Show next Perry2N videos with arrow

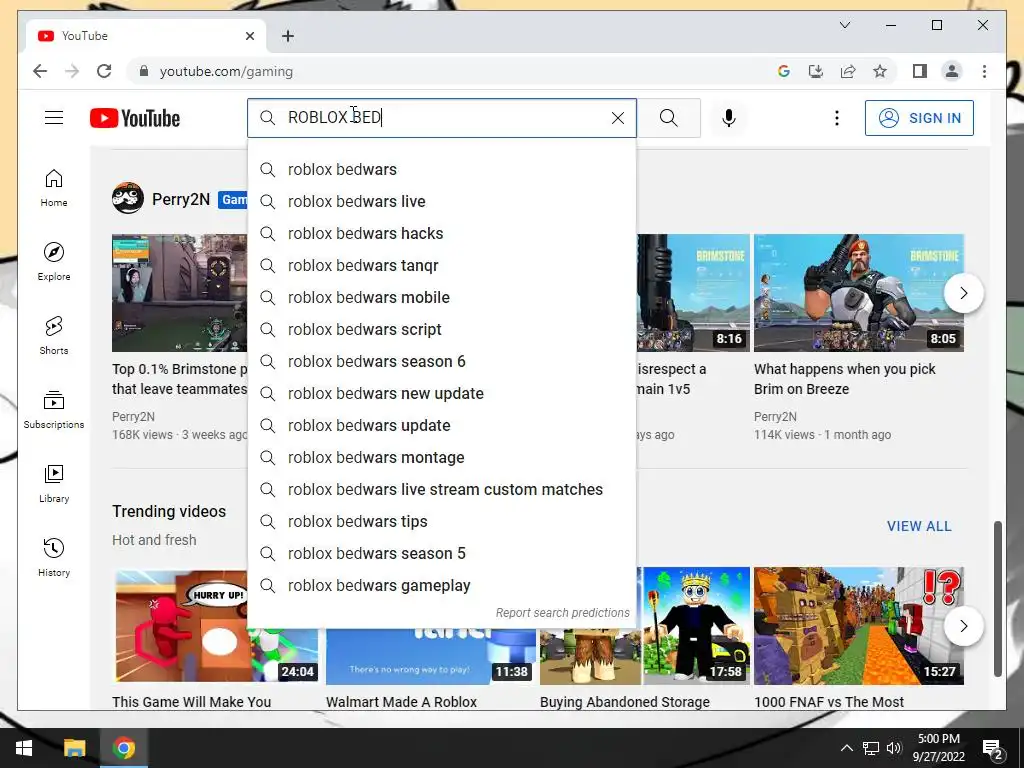click(x=963, y=293)
